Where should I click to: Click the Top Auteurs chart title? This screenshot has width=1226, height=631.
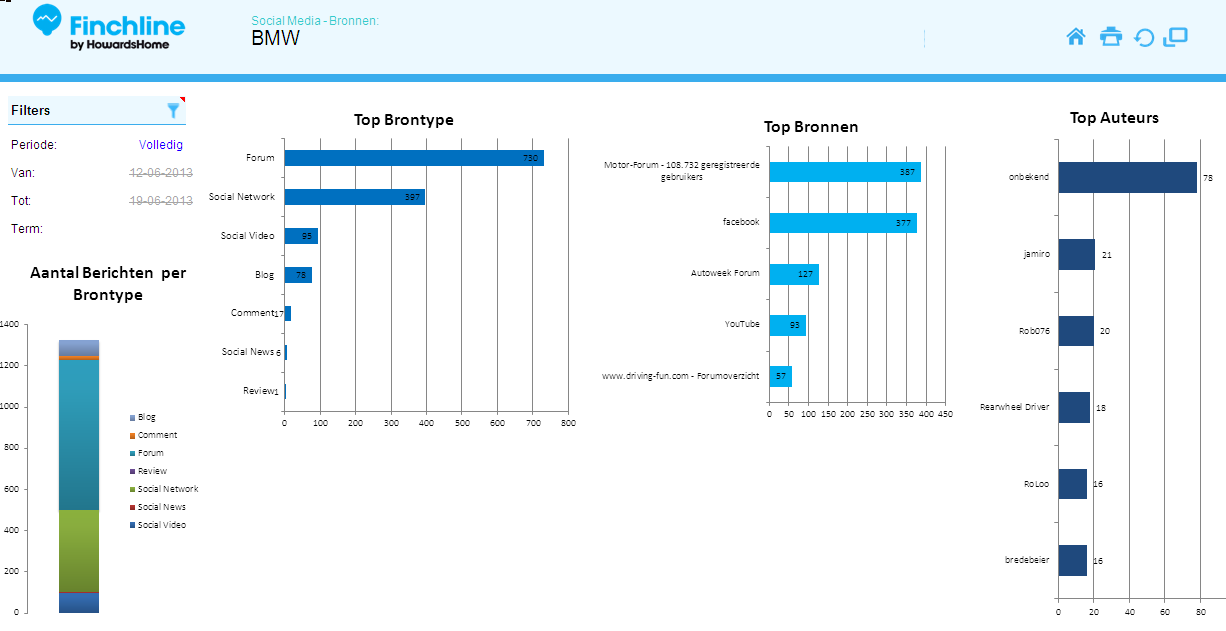coord(1114,118)
